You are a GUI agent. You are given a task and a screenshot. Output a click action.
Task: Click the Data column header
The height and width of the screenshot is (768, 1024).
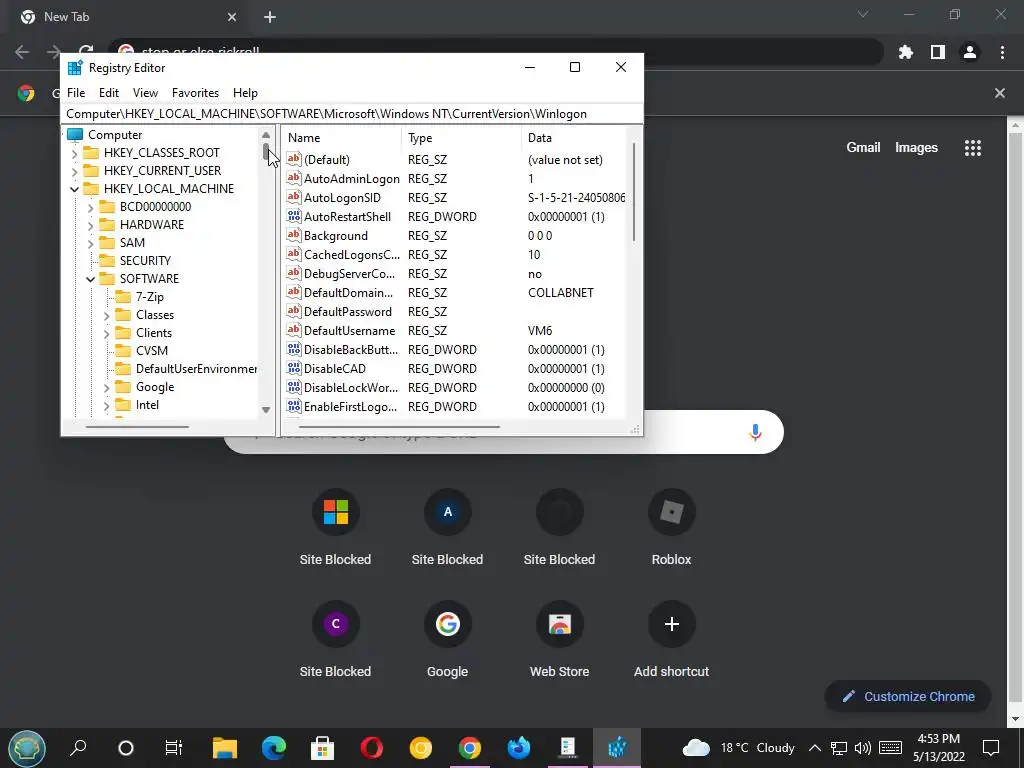coord(575,138)
